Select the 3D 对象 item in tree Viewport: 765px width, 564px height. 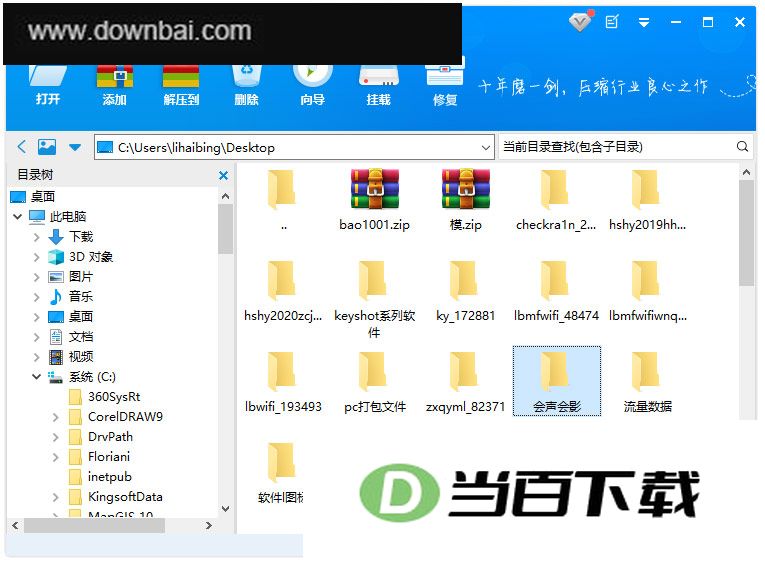pos(81,257)
